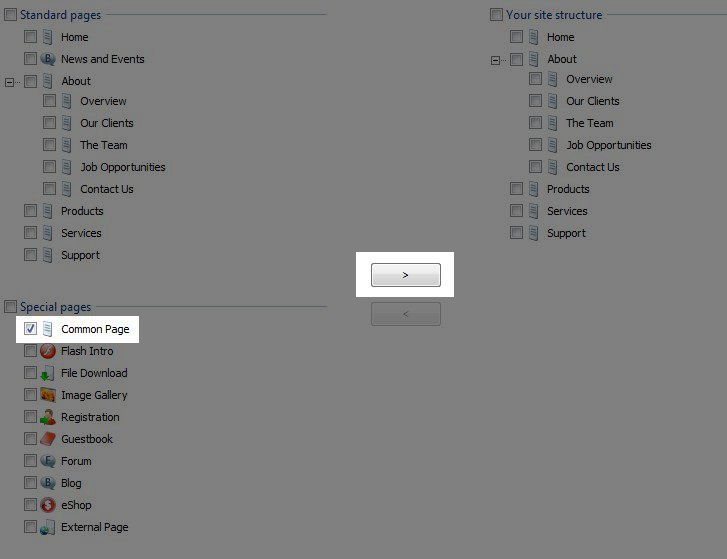Viewport: 727px width, 559px height.
Task: Enable the Your site structure checkbox
Action: [496, 15]
